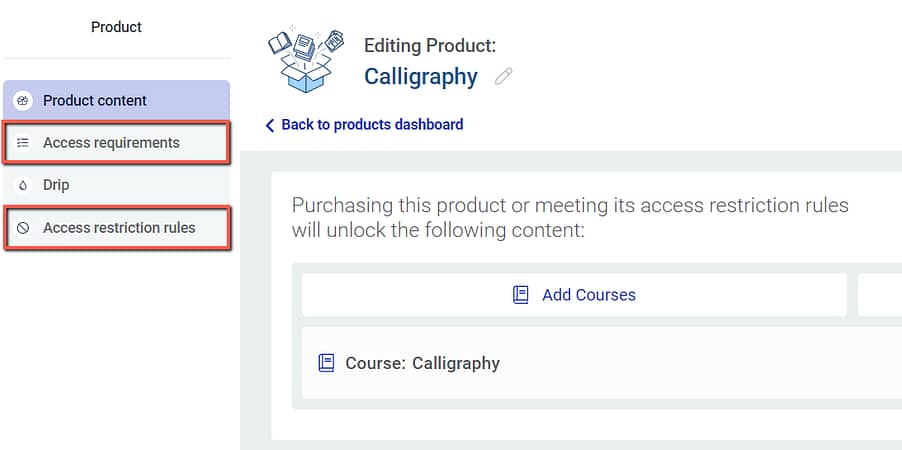
Task: Click the Calligraphy product title
Action: pos(421,76)
